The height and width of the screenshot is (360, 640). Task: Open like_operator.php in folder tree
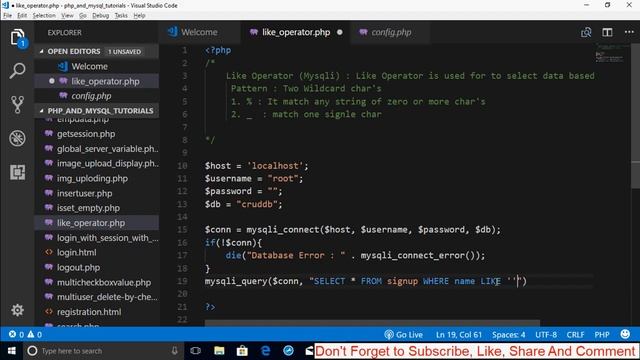click(97, 223)
